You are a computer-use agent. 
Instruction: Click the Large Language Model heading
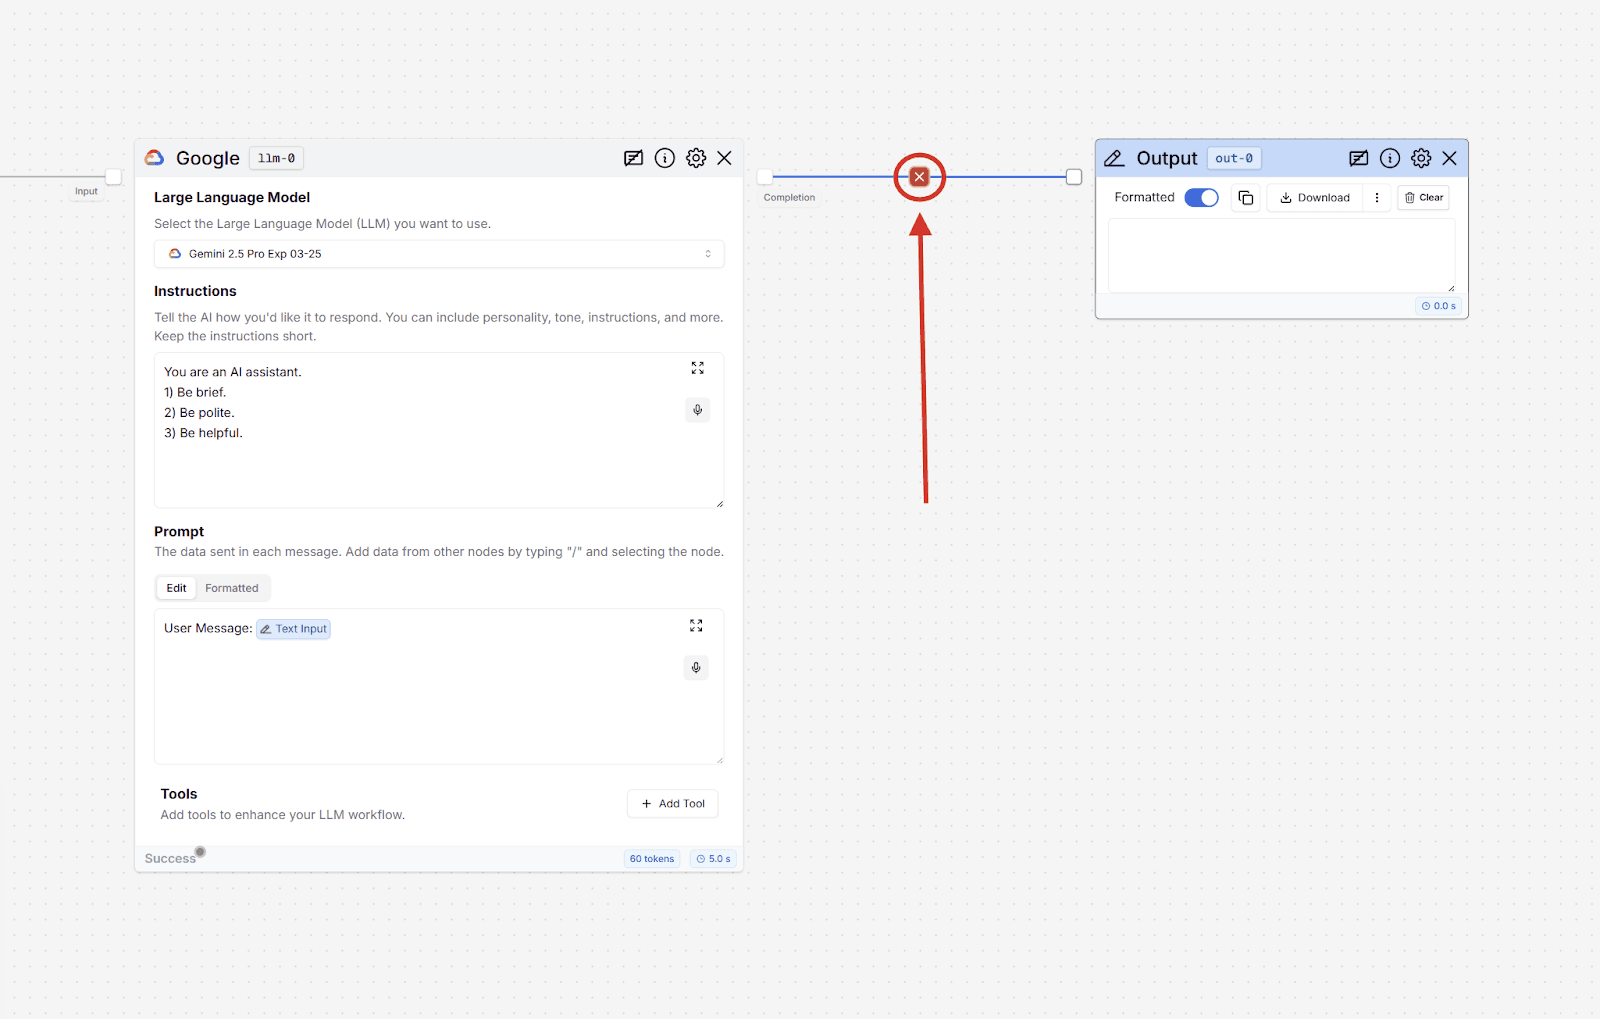[232, 197]
